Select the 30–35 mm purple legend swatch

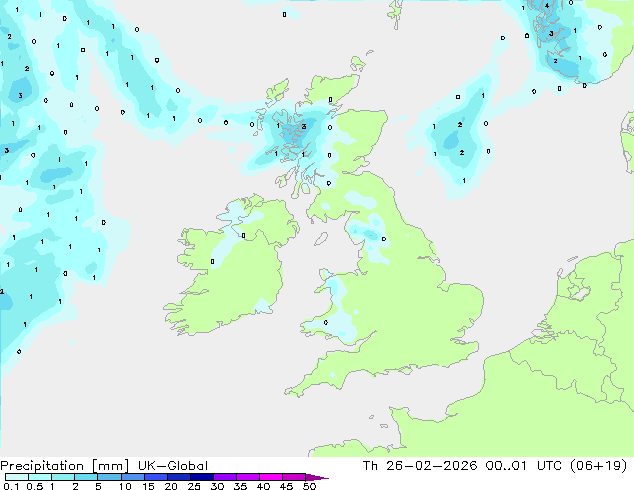(225, 477)
